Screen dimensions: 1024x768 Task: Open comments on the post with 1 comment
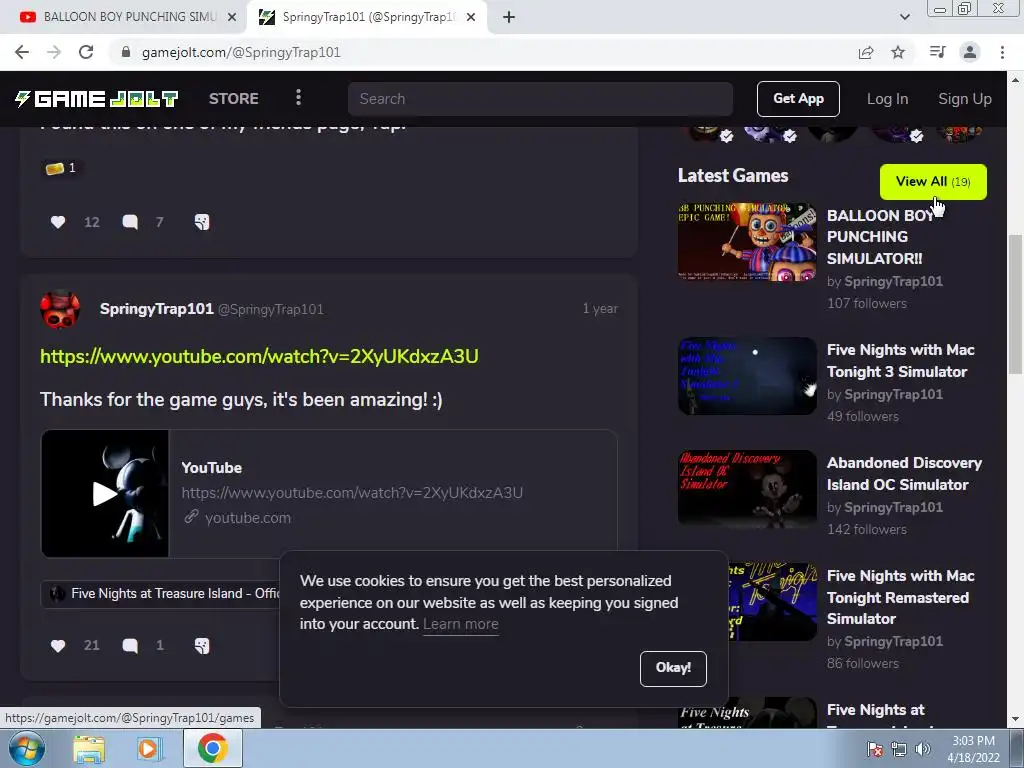(x=130, y=645)
